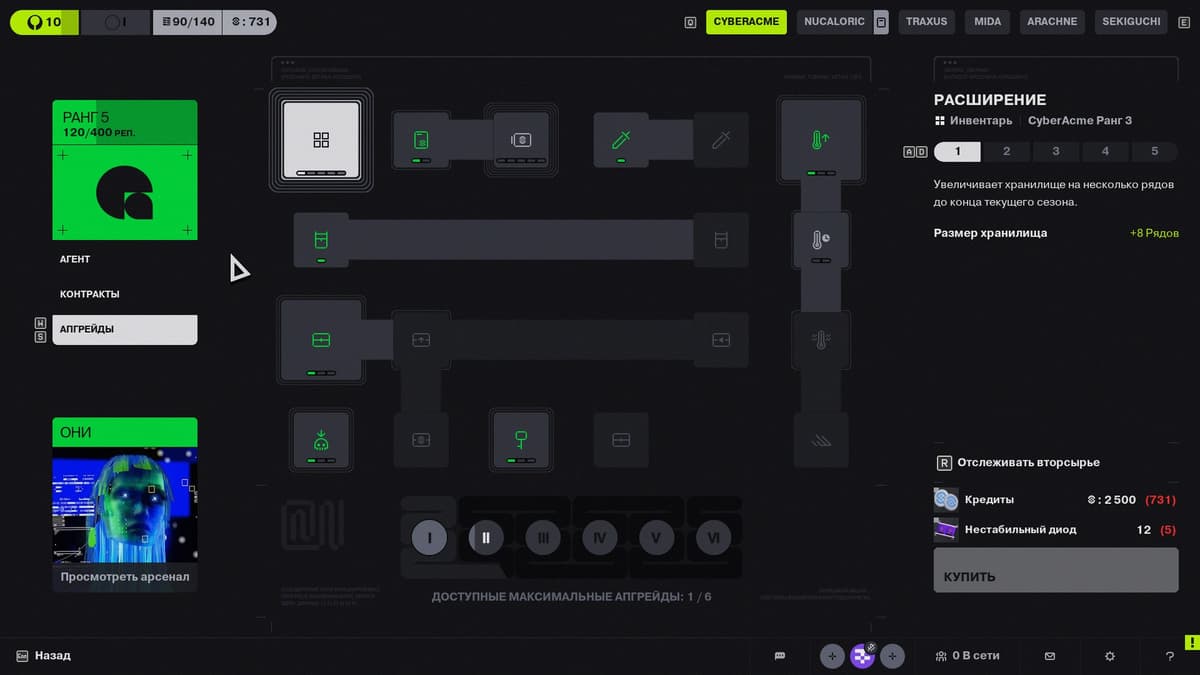Click the thermometer with clock upgrade node

point(820,240)
